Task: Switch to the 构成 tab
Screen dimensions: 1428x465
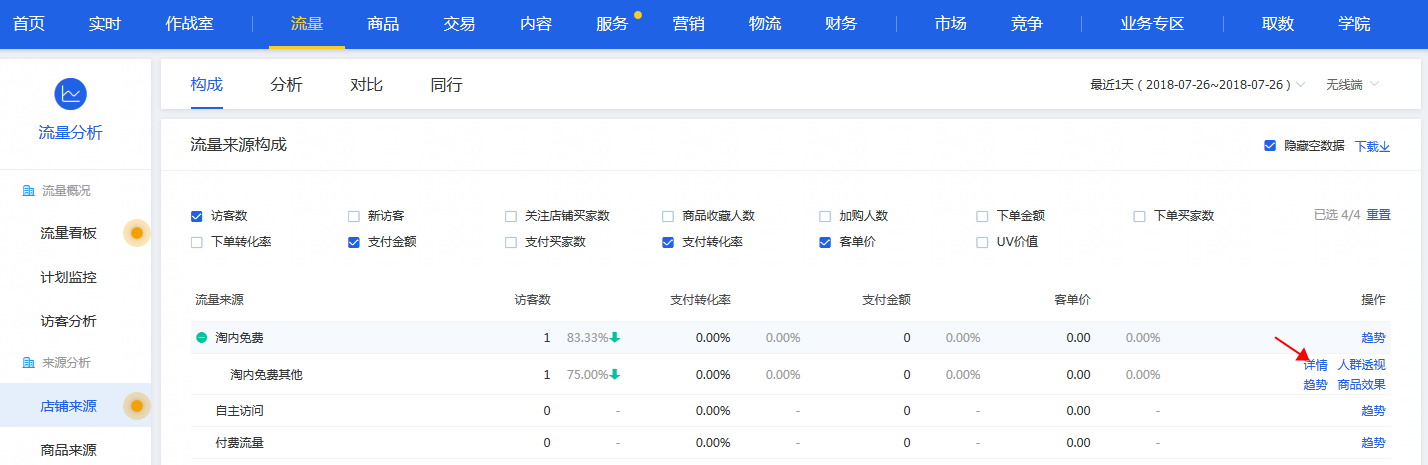Action: point(206,85)
